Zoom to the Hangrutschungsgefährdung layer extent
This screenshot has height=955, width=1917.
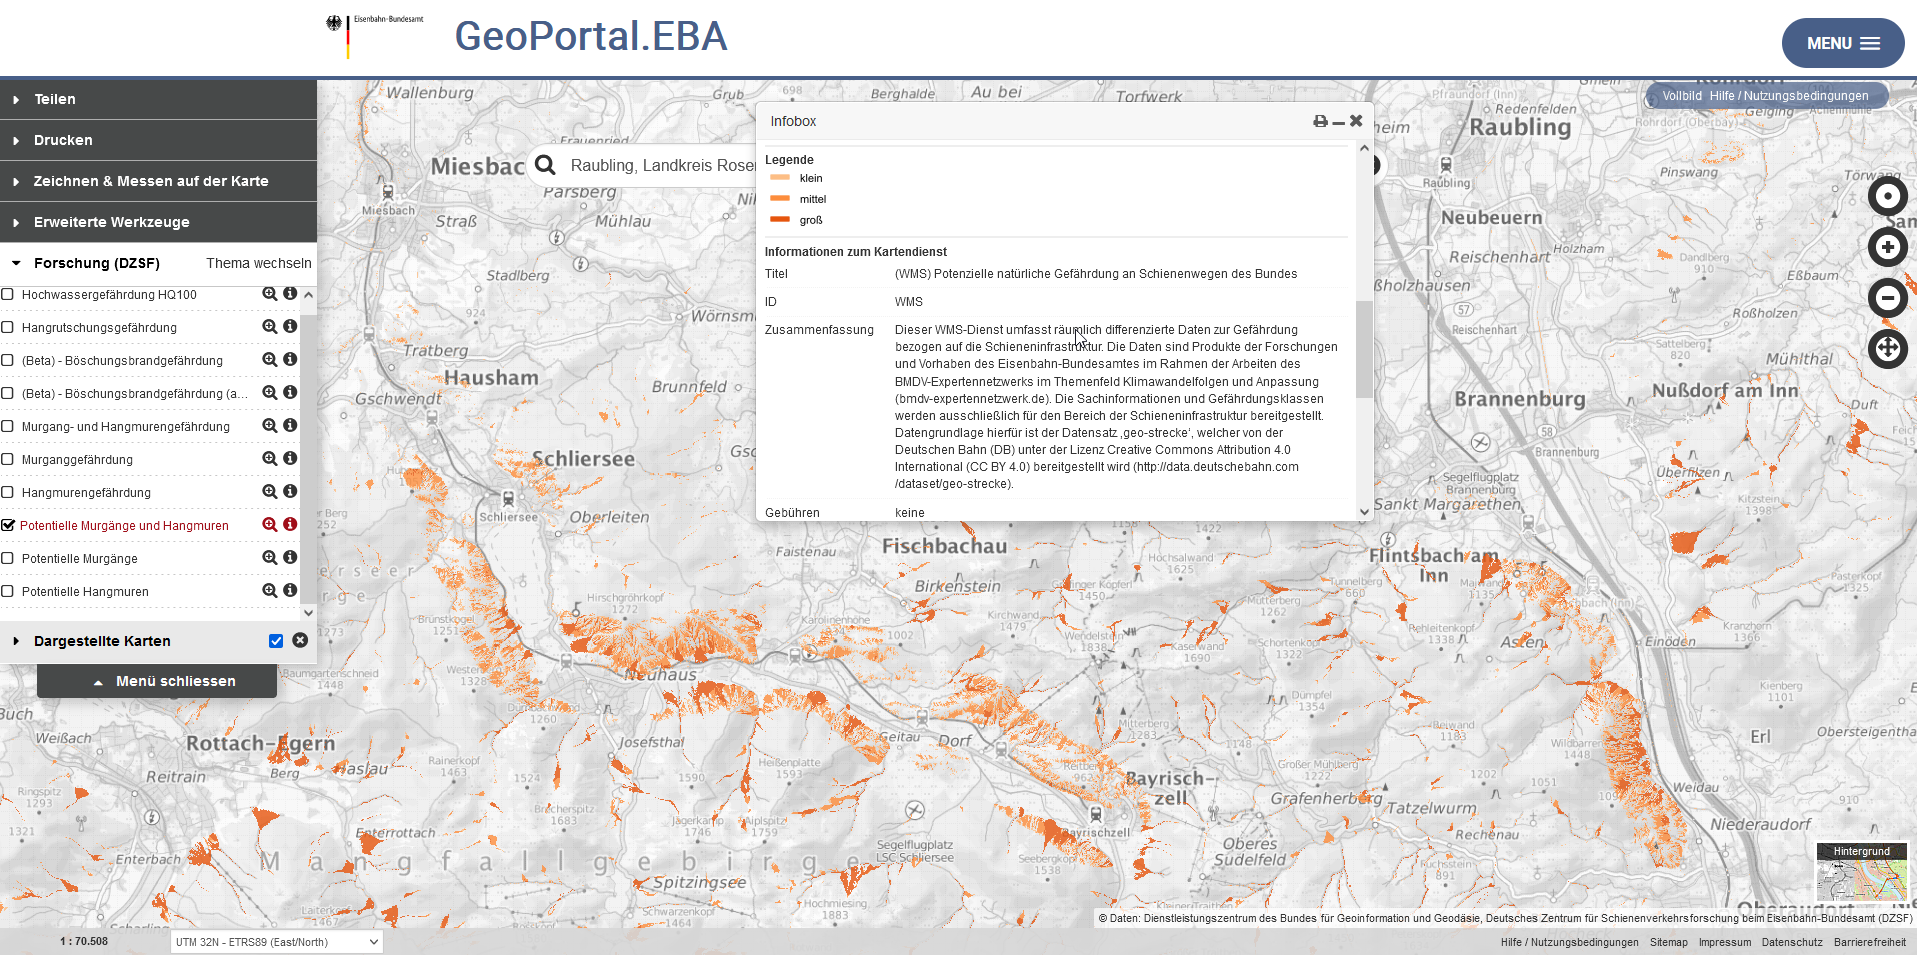[270, 327]
